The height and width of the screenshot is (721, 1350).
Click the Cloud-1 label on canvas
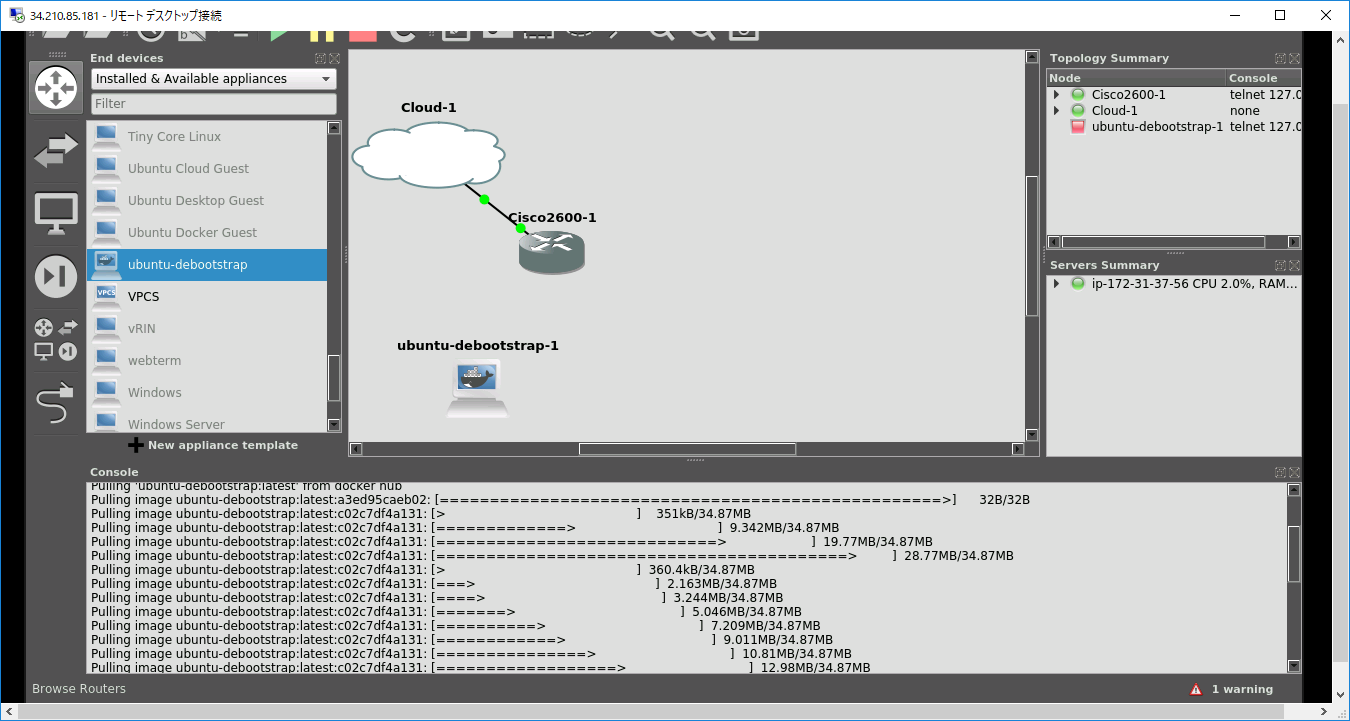[x=428, y=108]
